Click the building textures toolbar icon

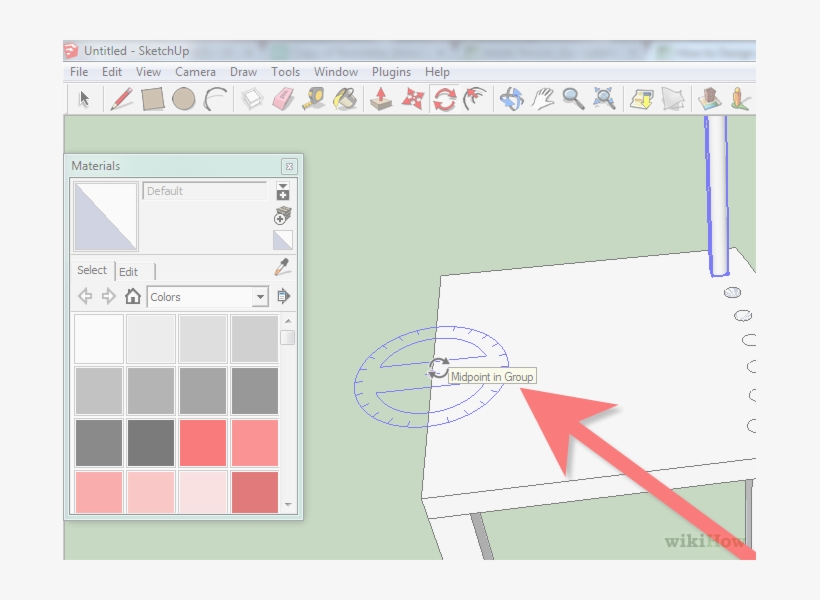[710, 99]
